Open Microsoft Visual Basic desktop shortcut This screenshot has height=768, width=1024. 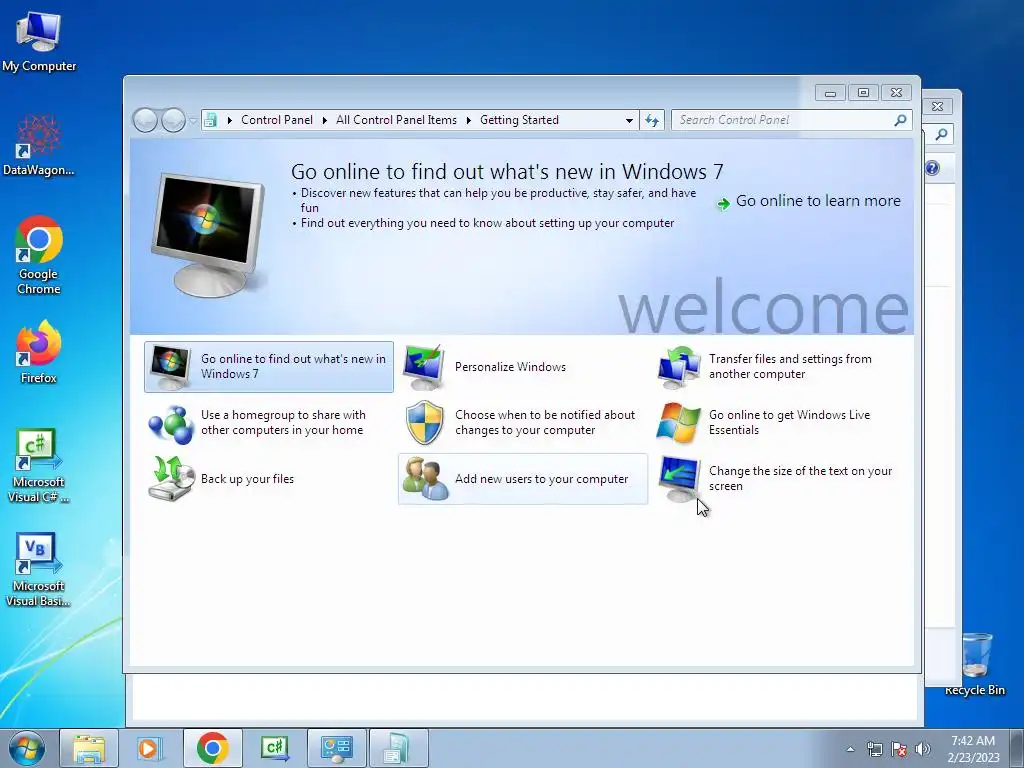[39, 570]
